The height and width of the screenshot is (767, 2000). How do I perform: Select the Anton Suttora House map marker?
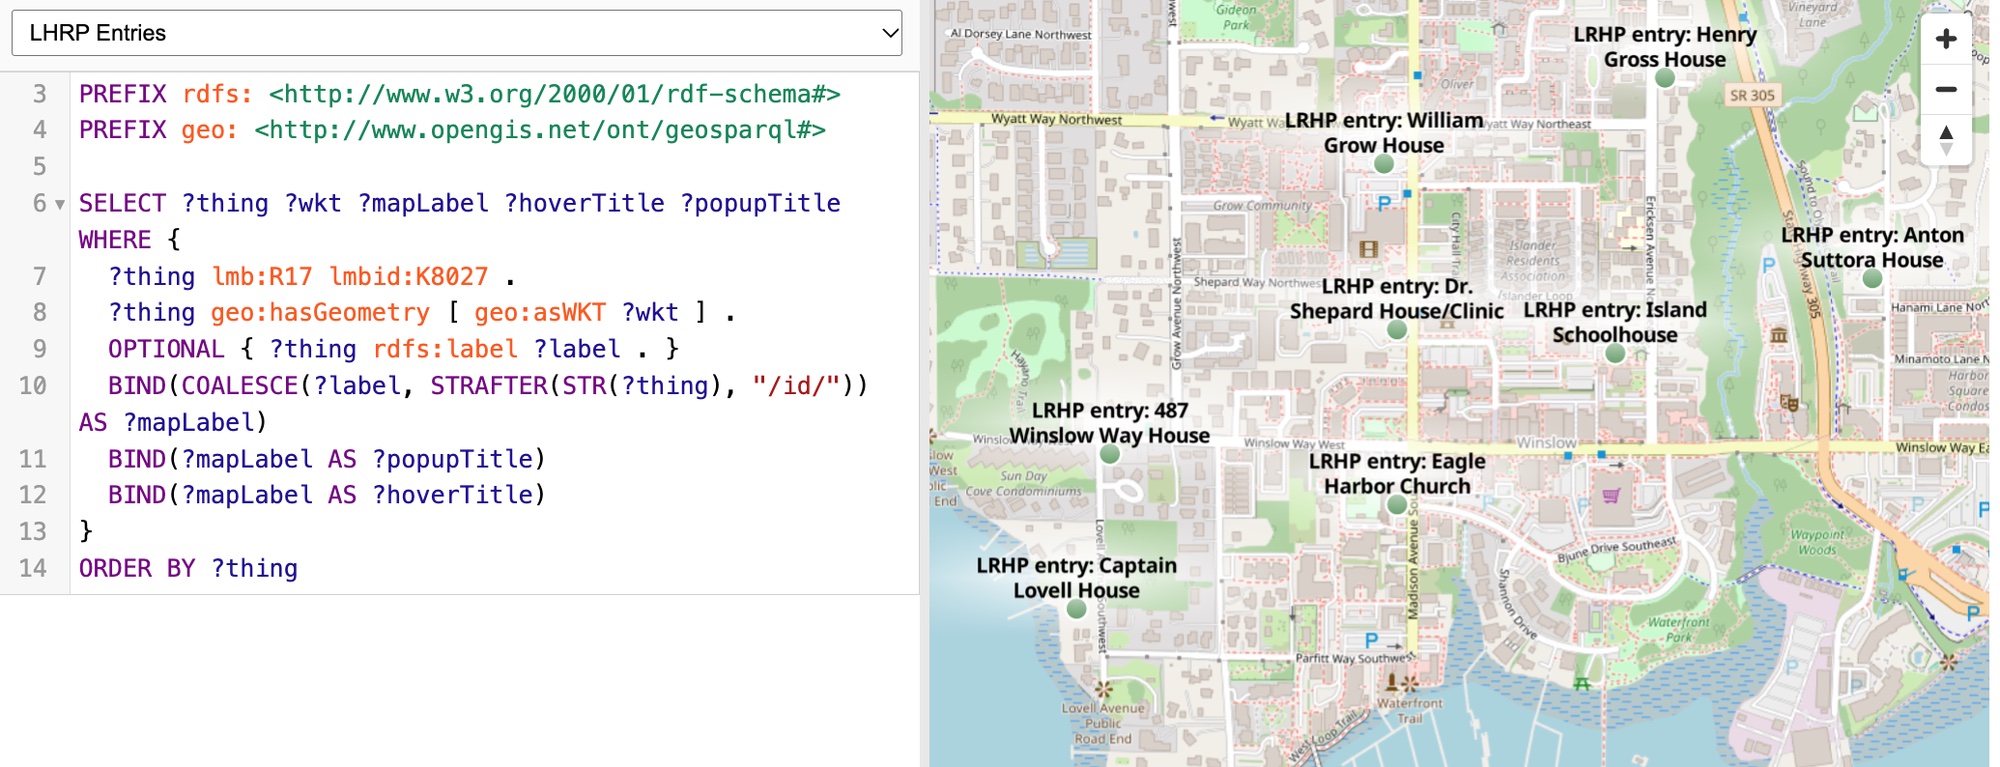[x=1873, y=279]
